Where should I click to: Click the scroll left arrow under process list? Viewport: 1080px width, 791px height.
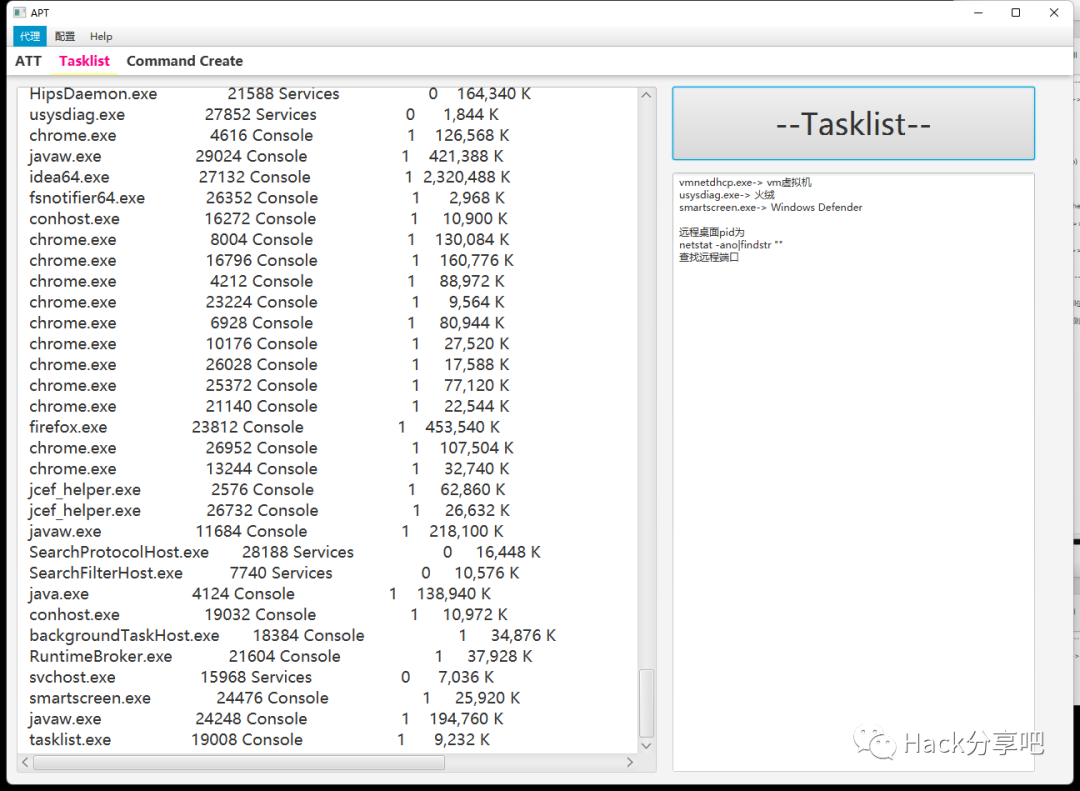pos(25,762)
